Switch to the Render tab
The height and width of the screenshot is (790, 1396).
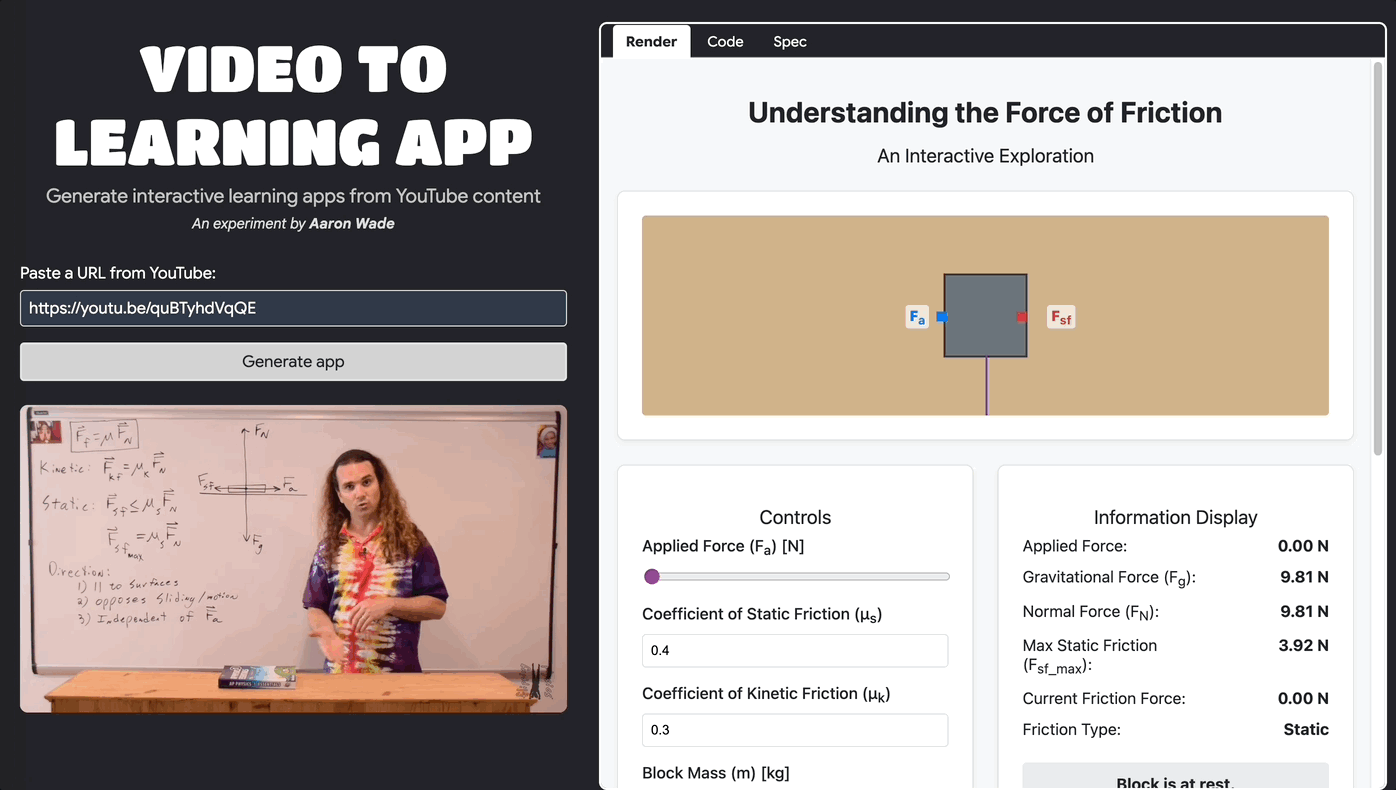[x=651, y=41]
